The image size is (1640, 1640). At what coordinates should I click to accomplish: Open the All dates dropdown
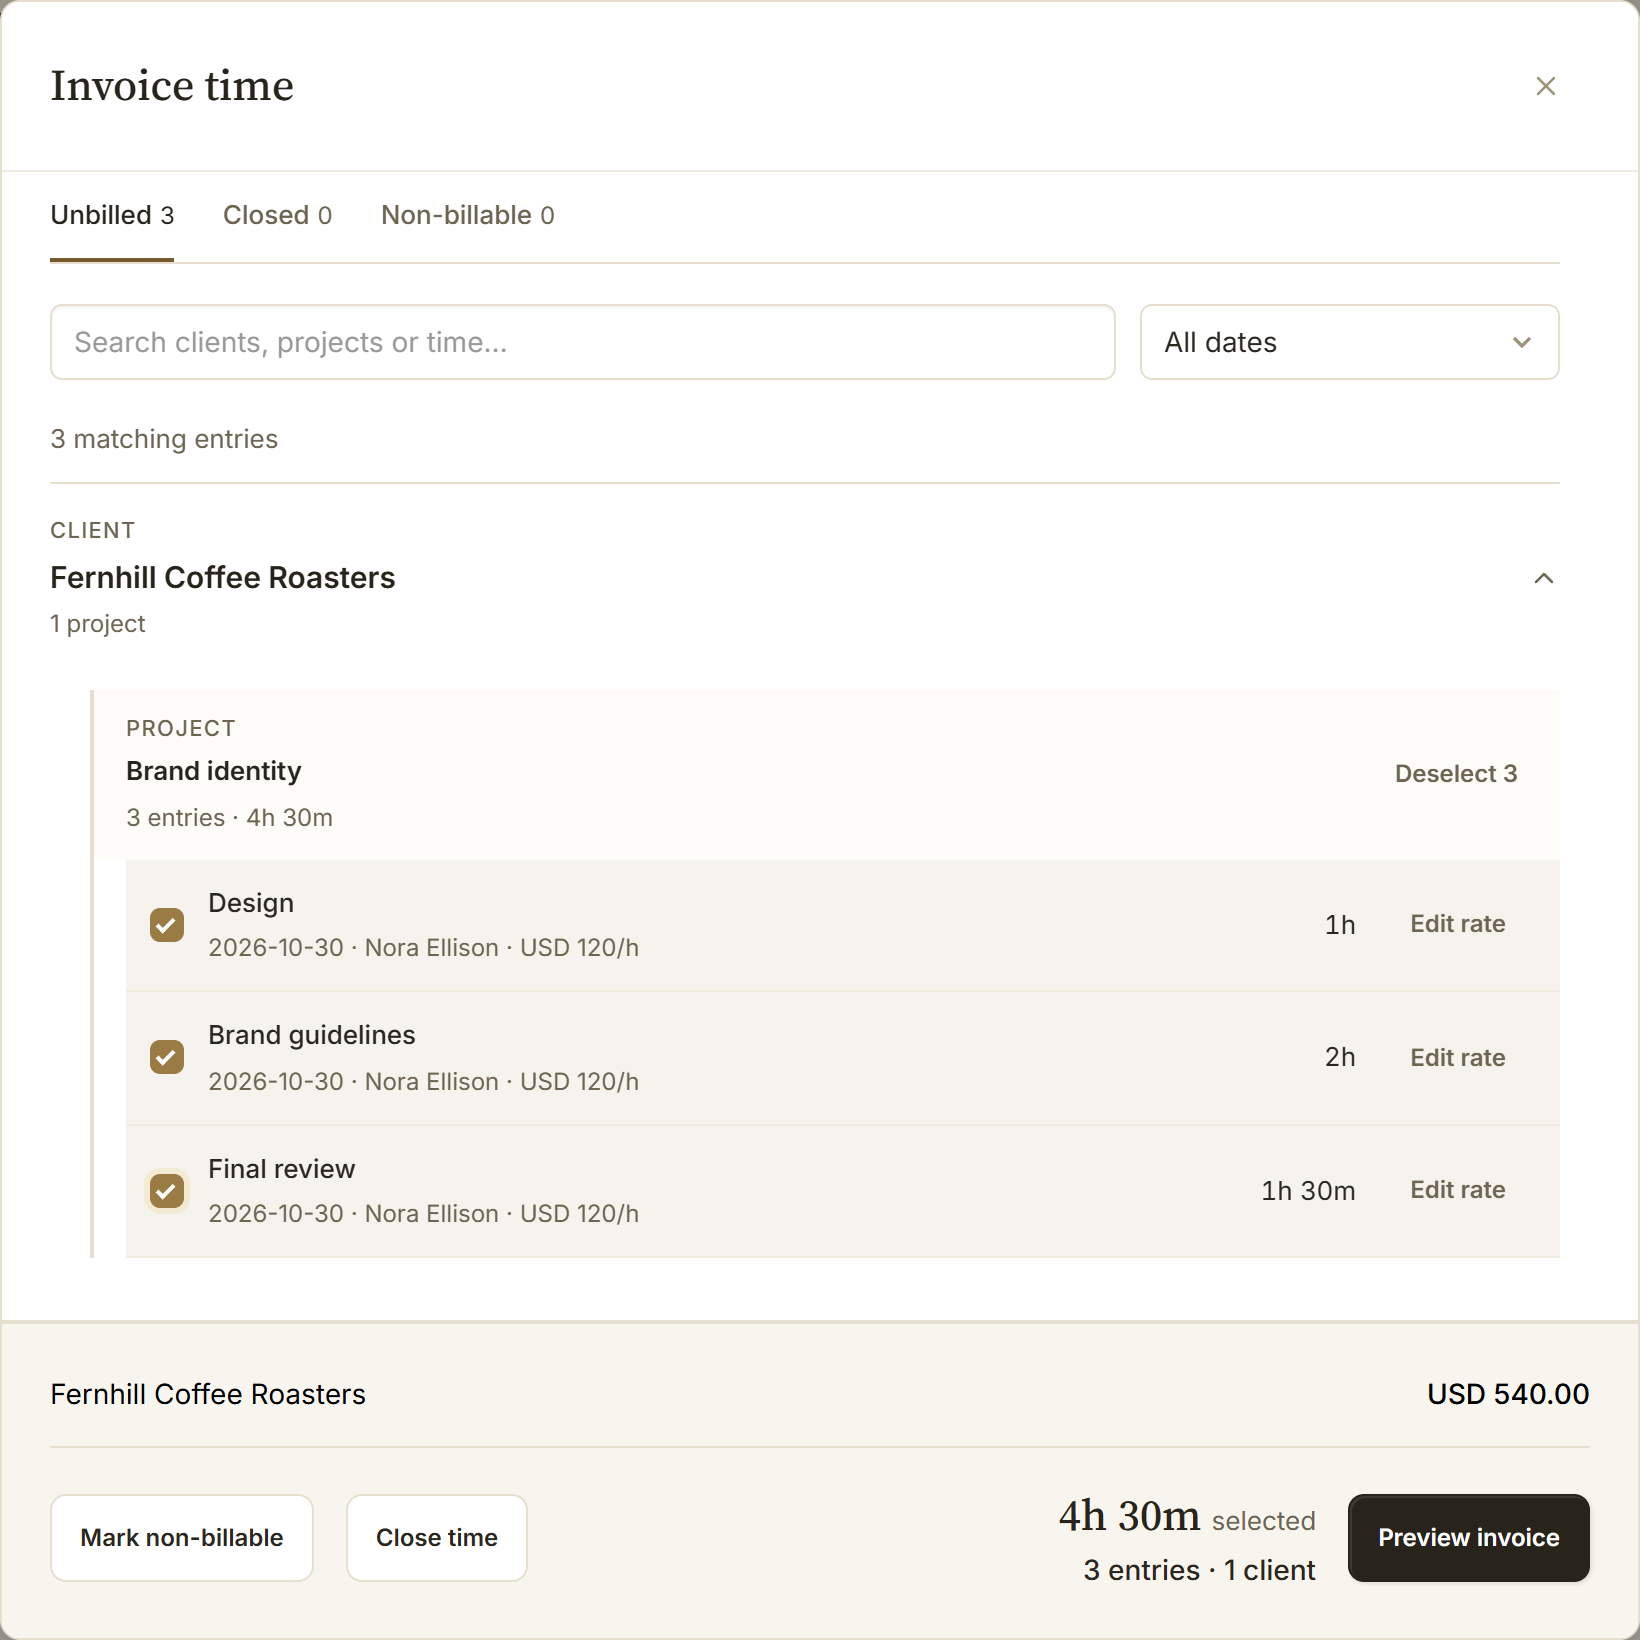point(1349,342)
